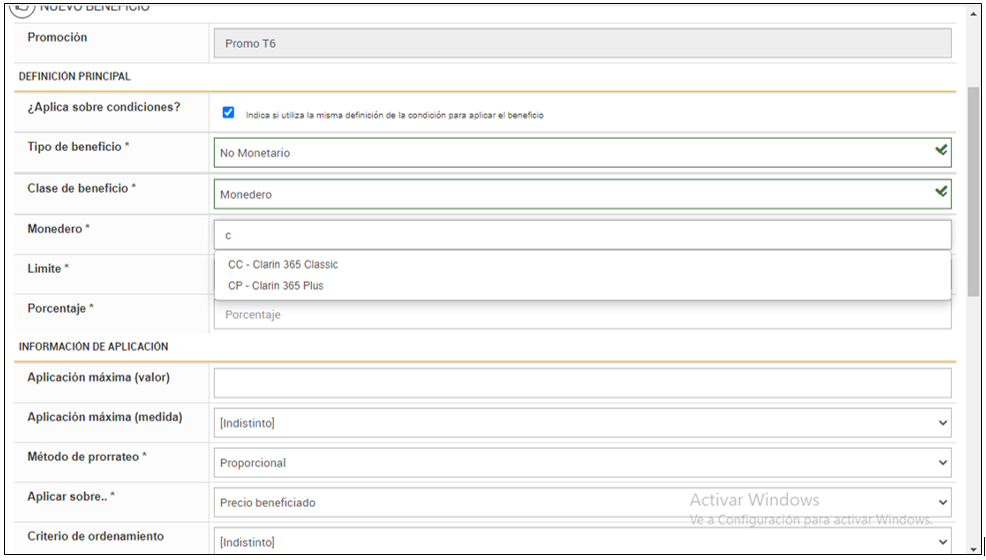This screenshot has height=560, width=986.
Task: Click the Monedero search input field
Action: coord(582,235)
